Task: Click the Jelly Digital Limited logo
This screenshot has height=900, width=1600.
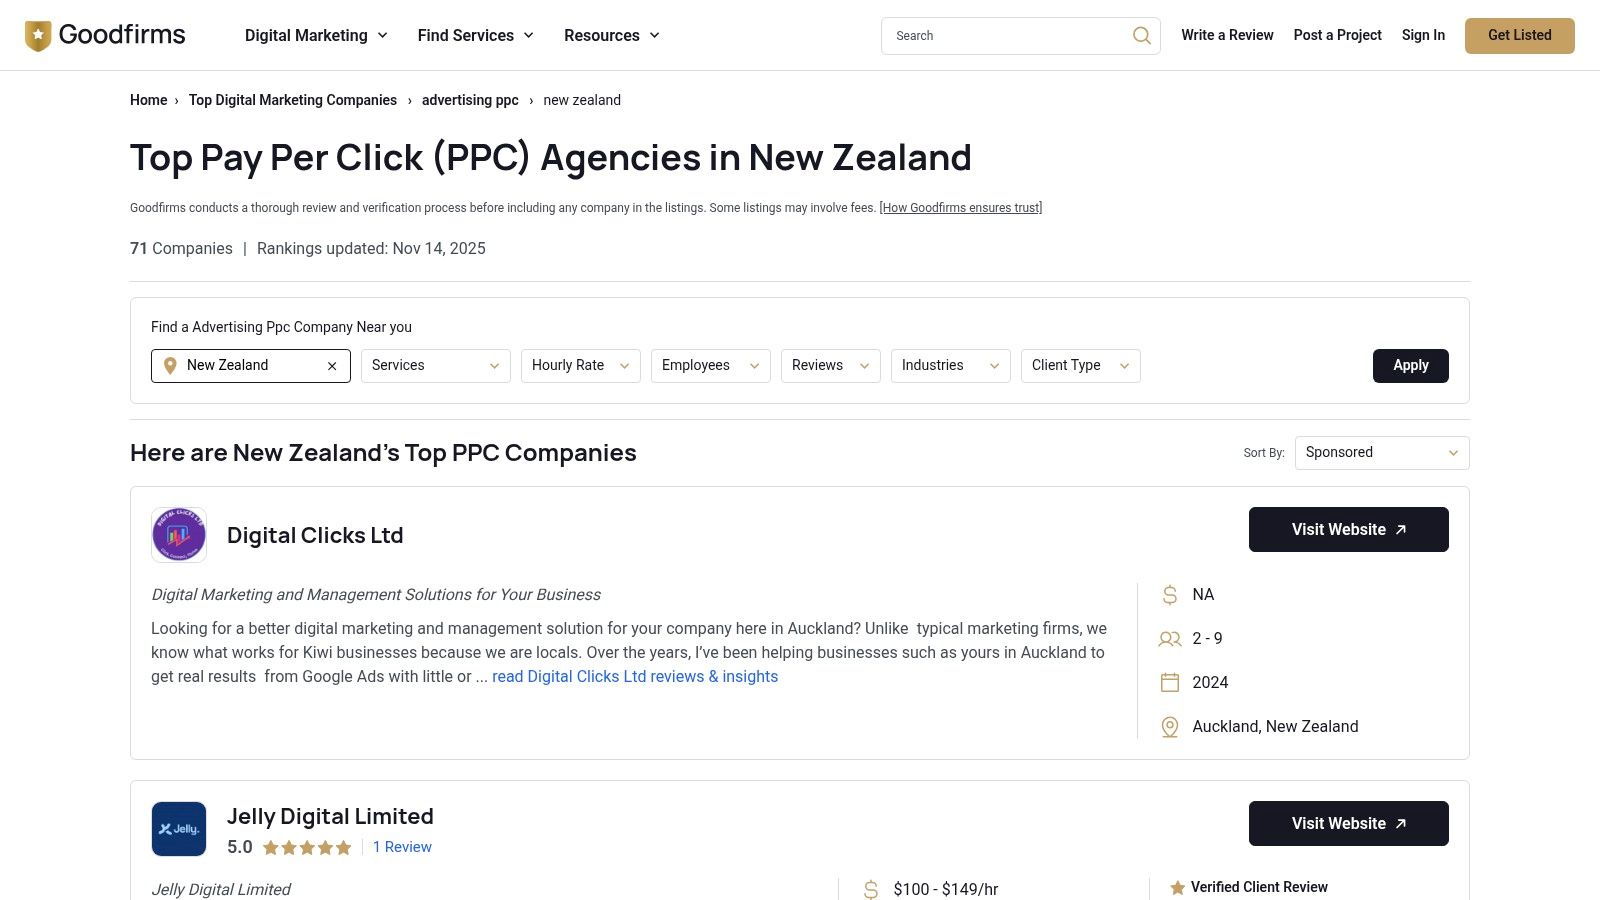Action: tap(178, 828)
